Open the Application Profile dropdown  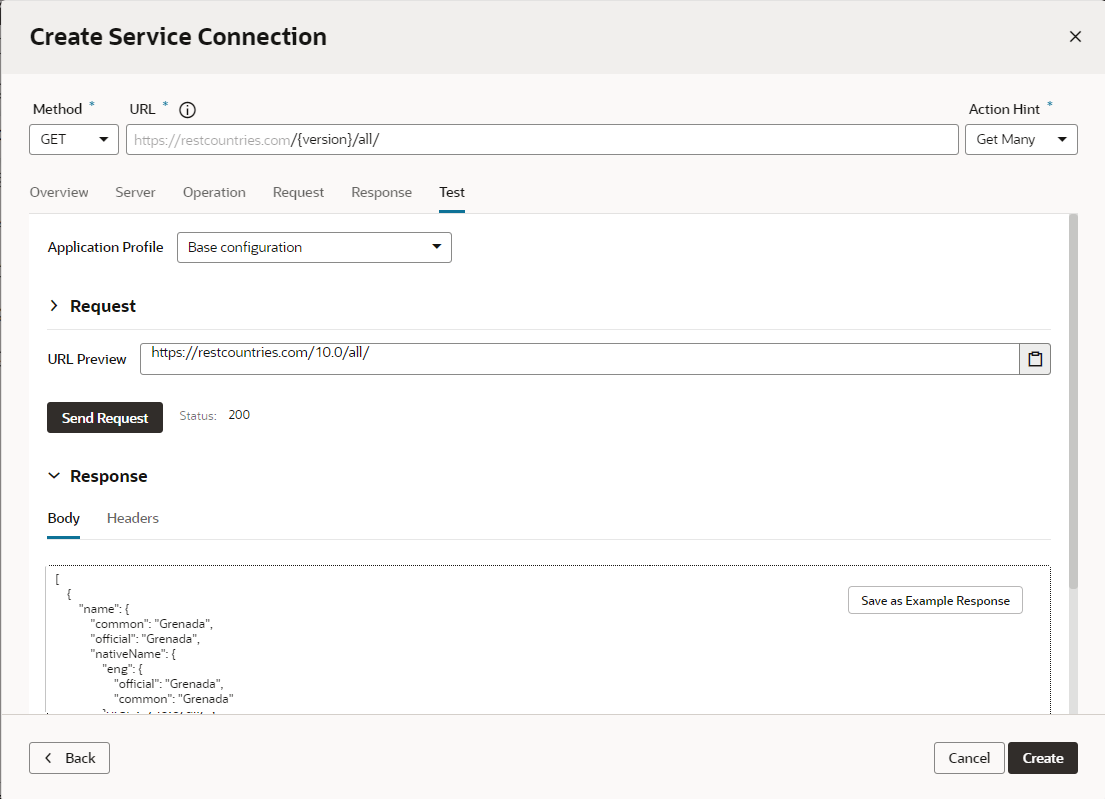point(314,247)
